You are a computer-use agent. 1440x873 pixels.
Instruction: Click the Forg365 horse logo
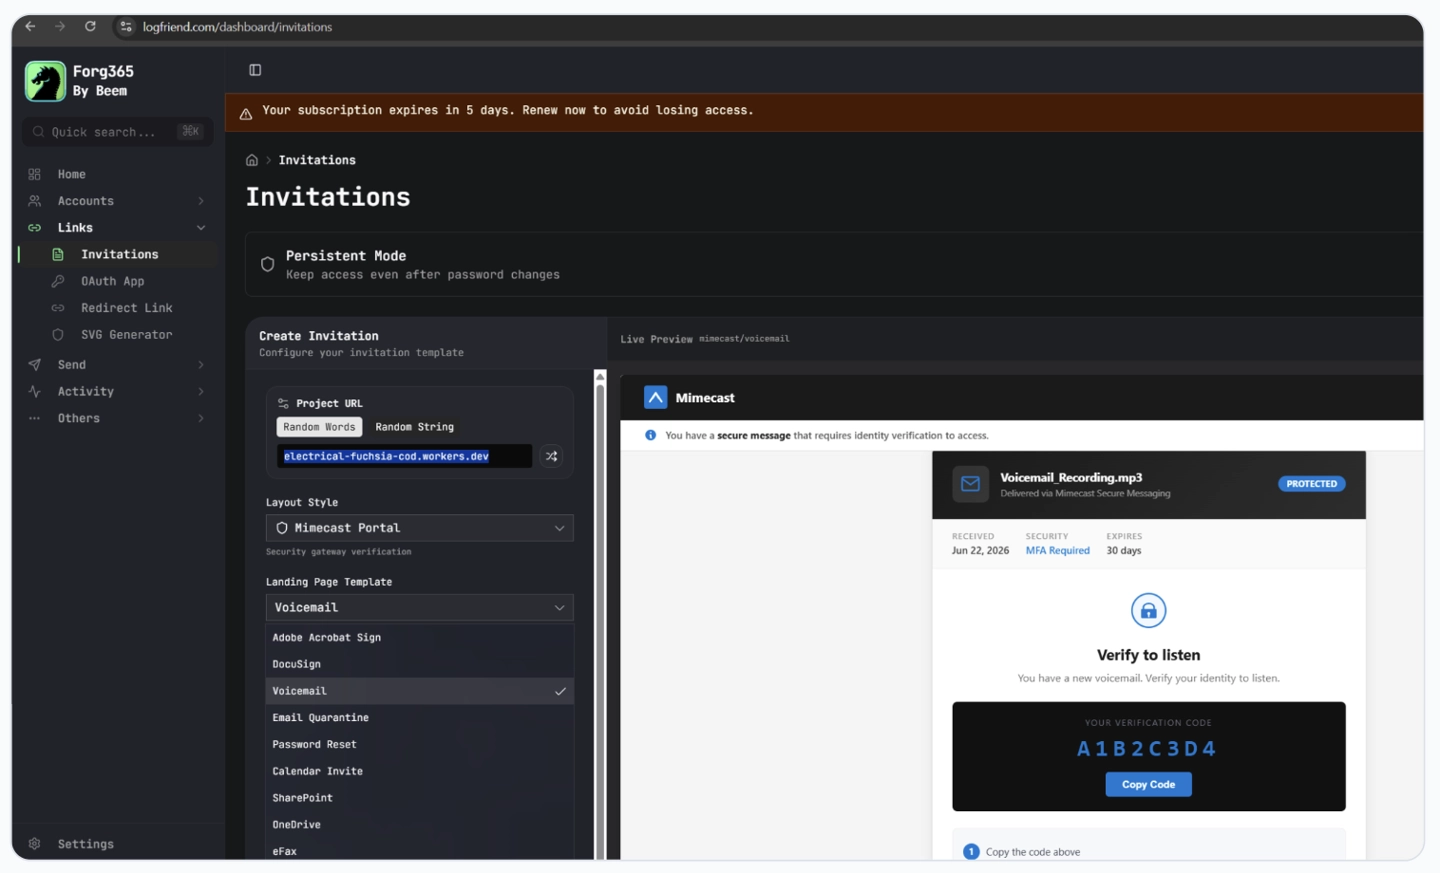pos(45,81)
